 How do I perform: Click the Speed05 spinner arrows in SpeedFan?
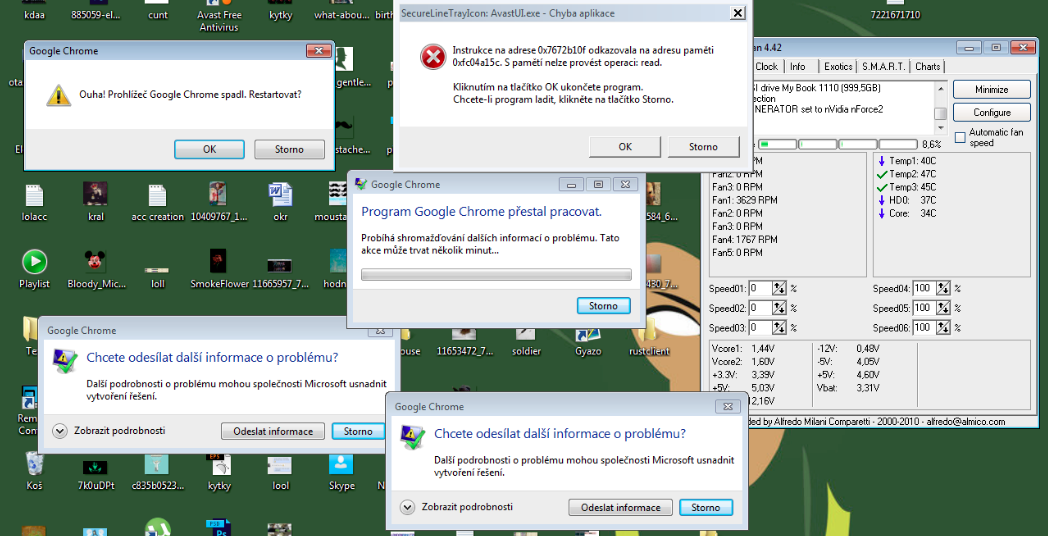942,308
